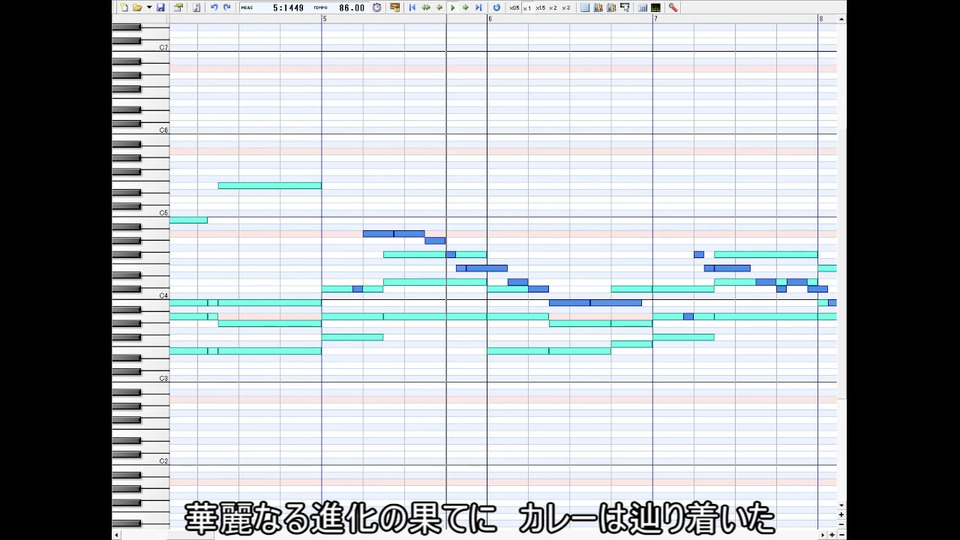Set playback speed to x3

566,8
